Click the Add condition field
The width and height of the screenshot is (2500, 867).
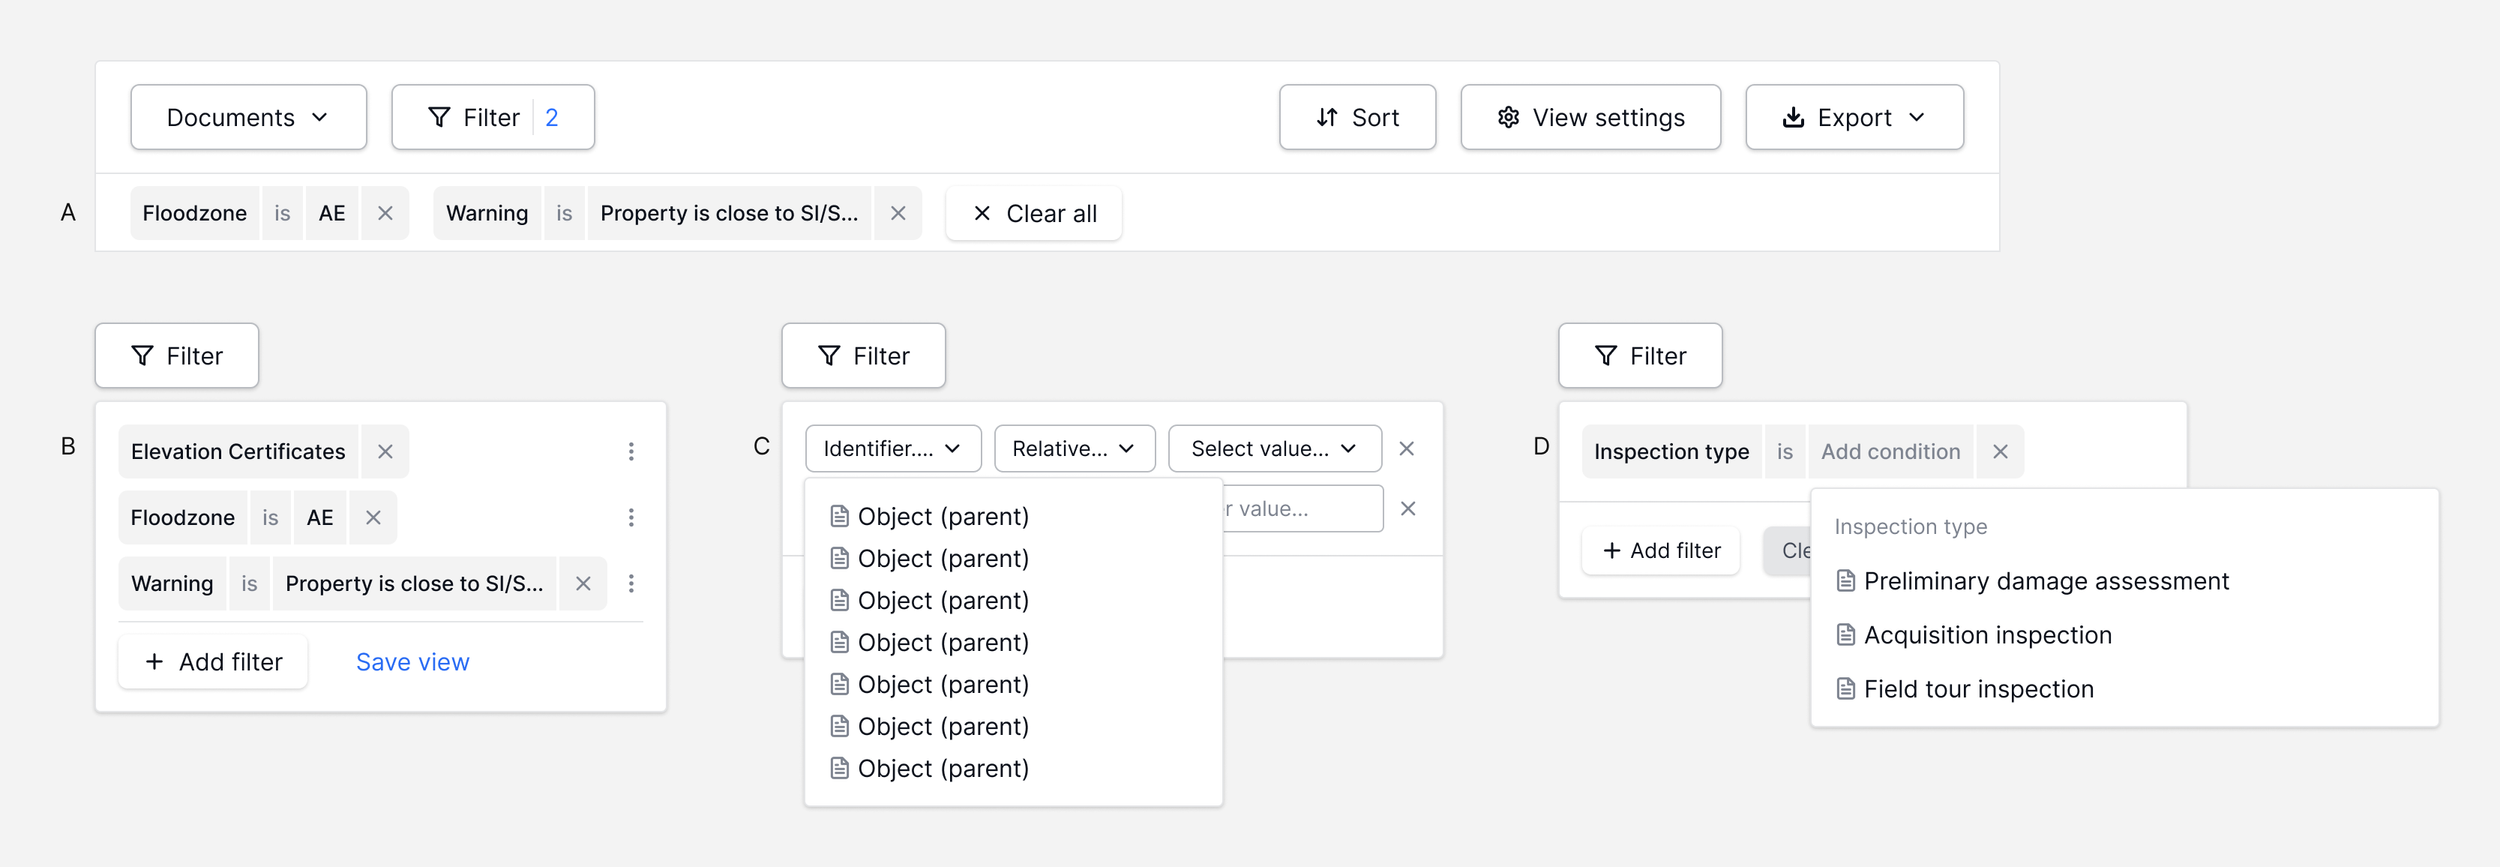[1890, 452]
